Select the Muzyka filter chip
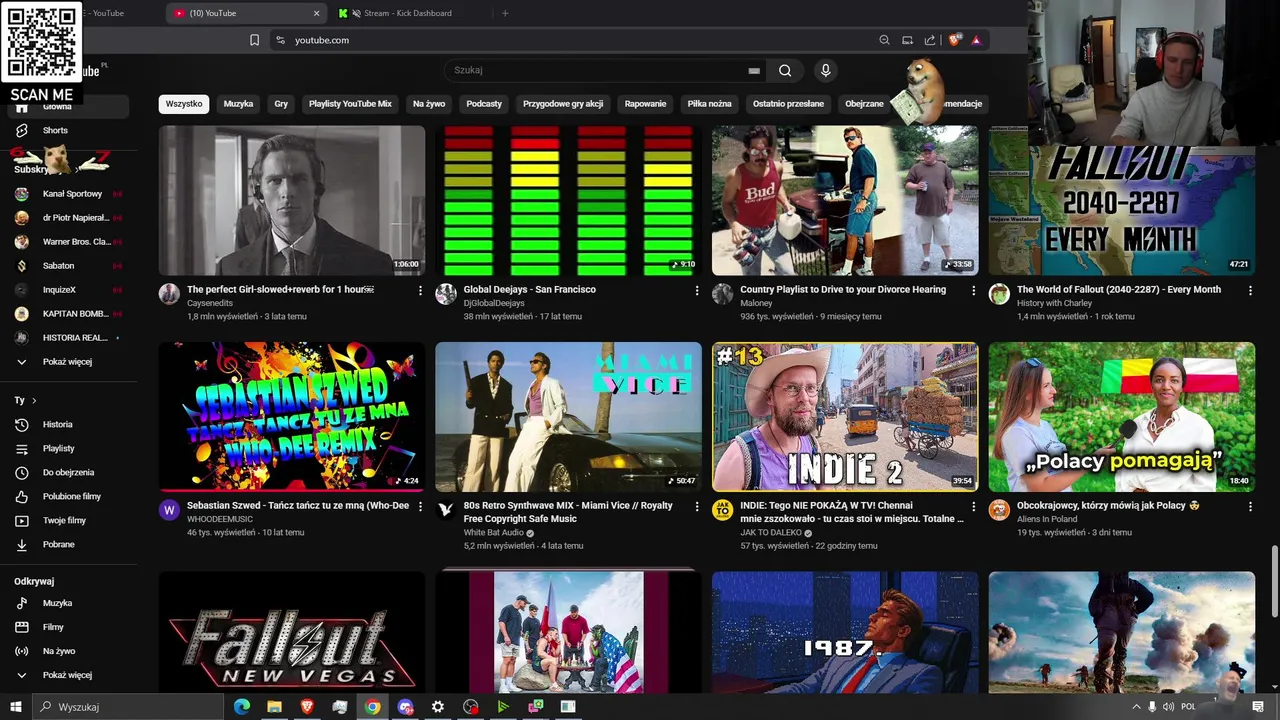The height and width of the screenshot is (720, 1280). 238,104
